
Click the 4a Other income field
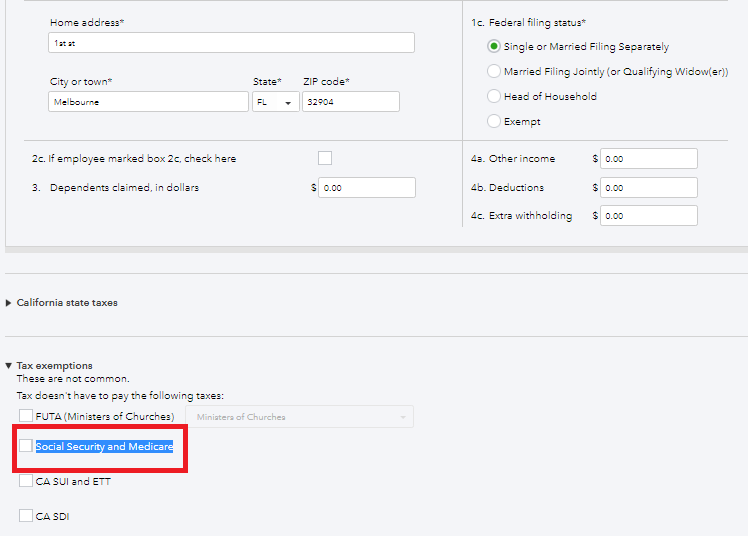(649, 159)
